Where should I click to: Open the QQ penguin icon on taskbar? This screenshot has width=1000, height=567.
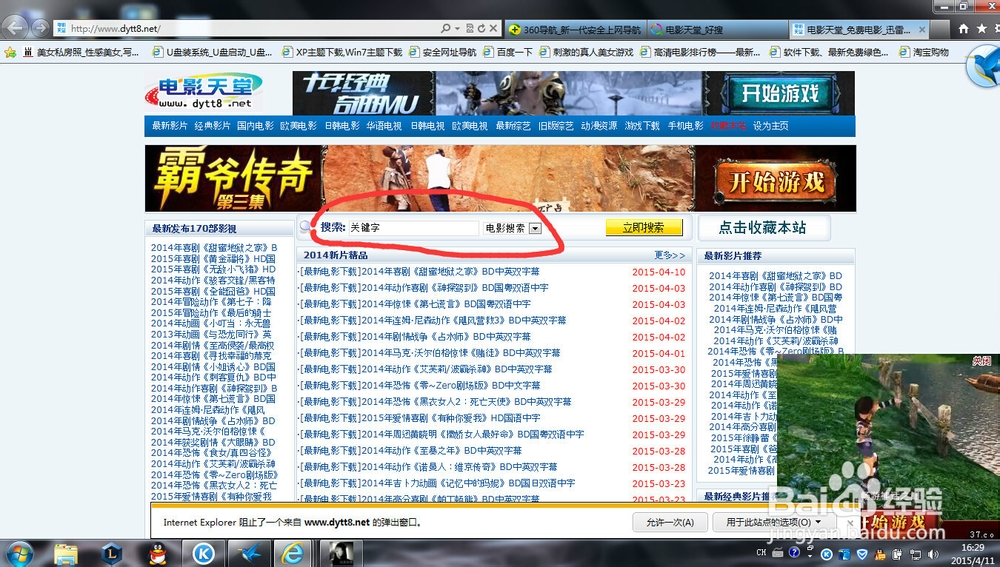tap(158, 554)
